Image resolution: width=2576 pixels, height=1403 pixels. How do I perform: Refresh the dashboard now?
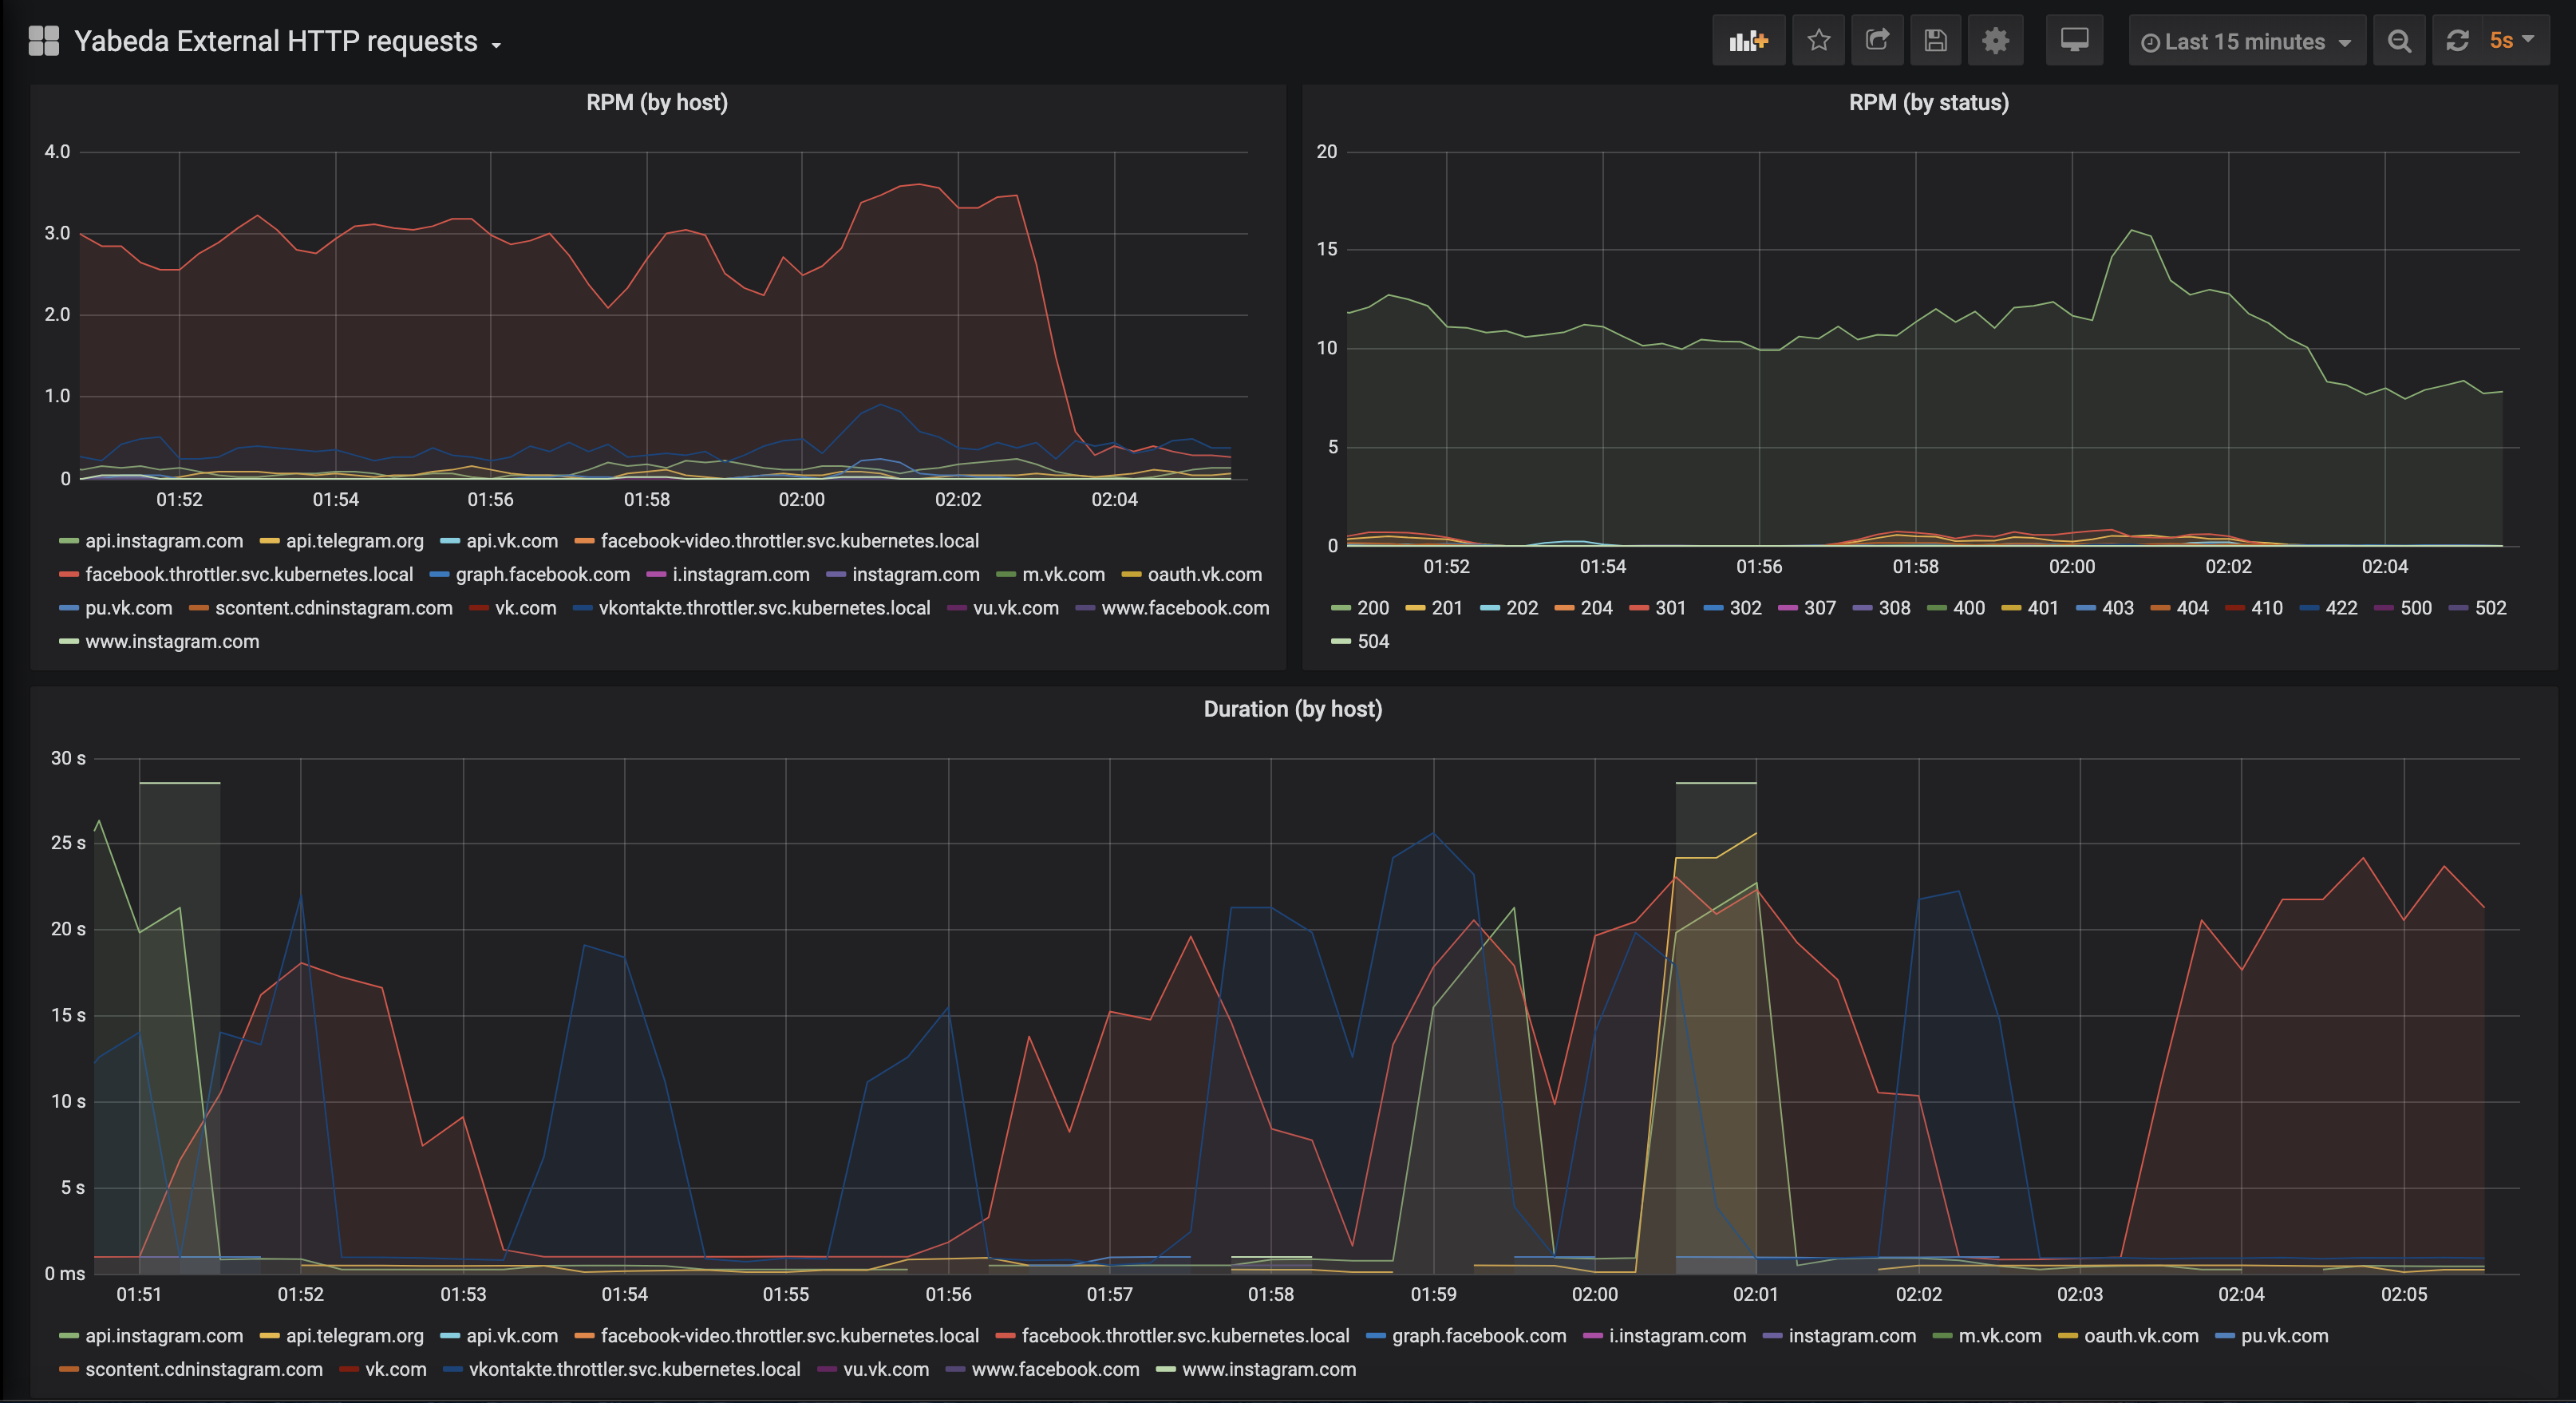[2457, 41]
